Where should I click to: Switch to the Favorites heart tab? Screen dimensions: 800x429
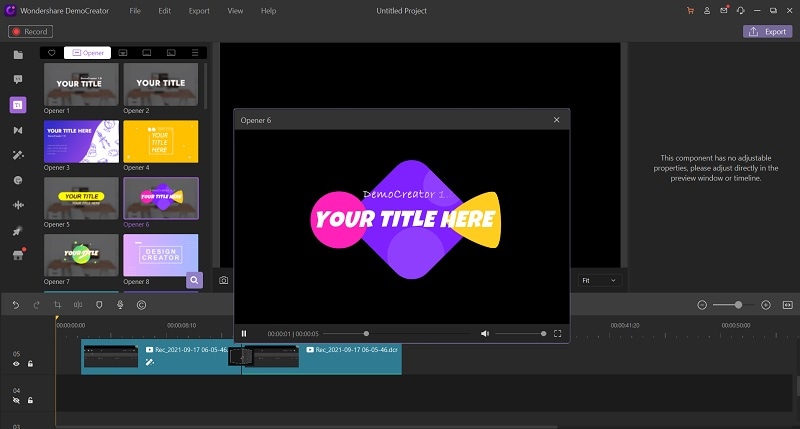coord(52,53)
